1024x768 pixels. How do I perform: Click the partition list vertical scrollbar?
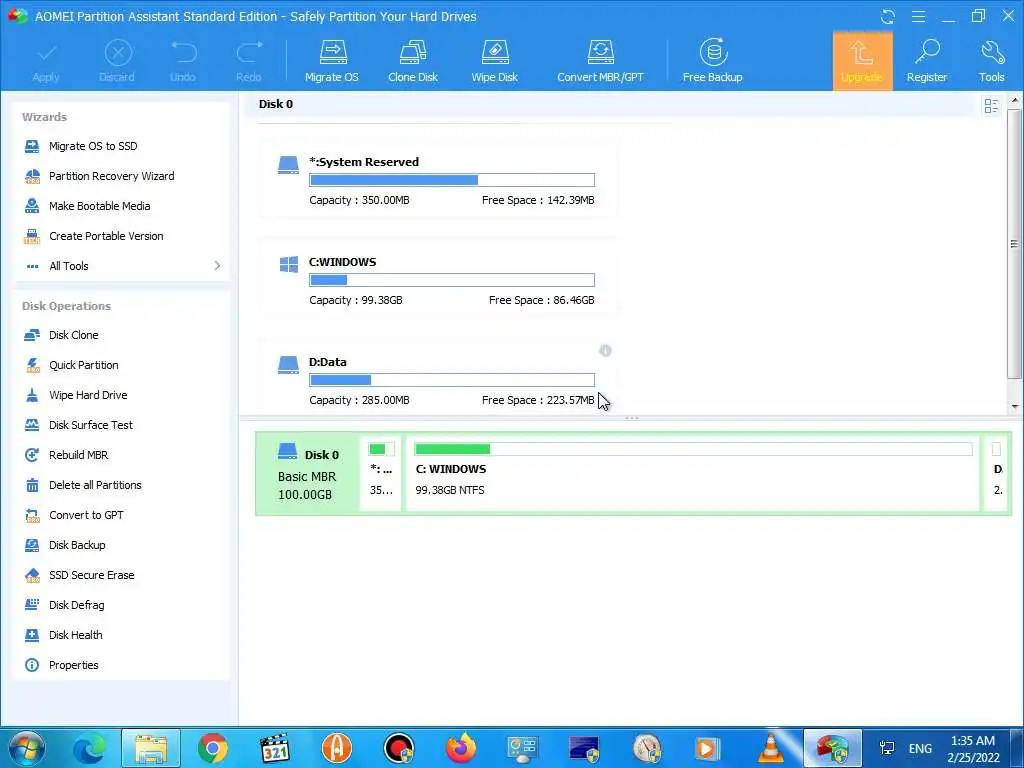(1014, 244)
